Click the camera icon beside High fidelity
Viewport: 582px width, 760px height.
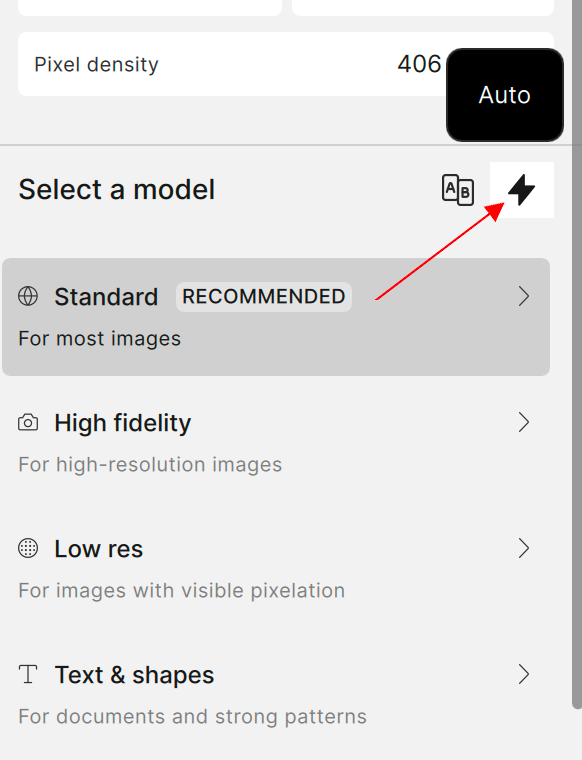[x=28, y=422]
